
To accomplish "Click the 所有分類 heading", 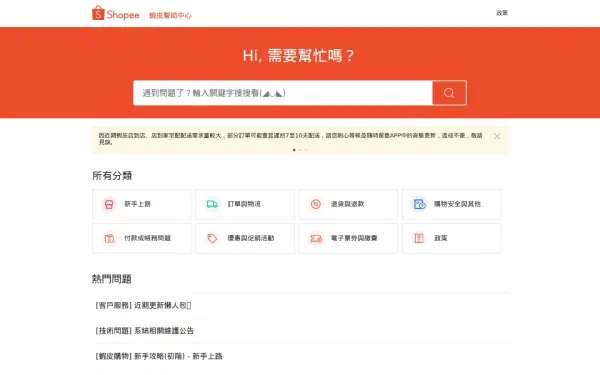I will [x=112, y=176].
